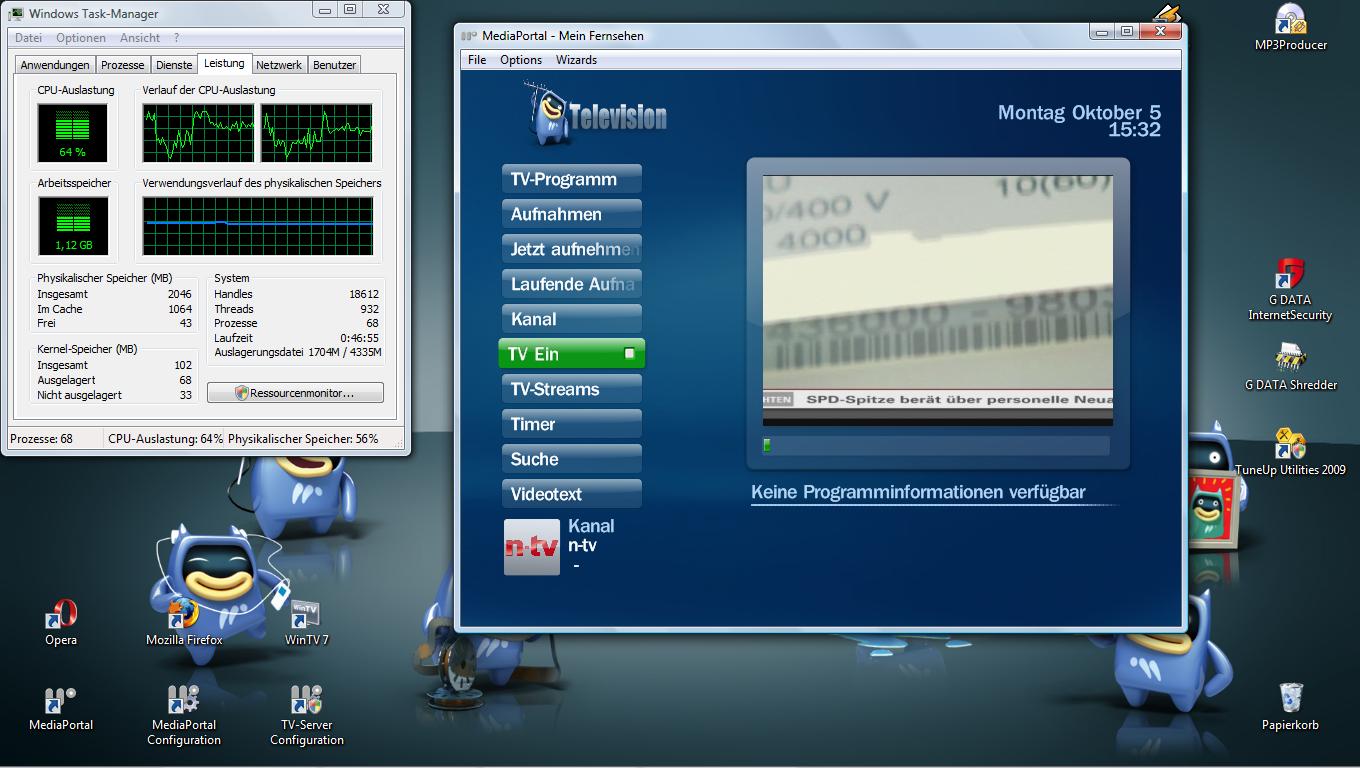This screenshot has width=1360, height=768.
Task: Click the G DATA InternetSecurity icon
Action: 1290,290
